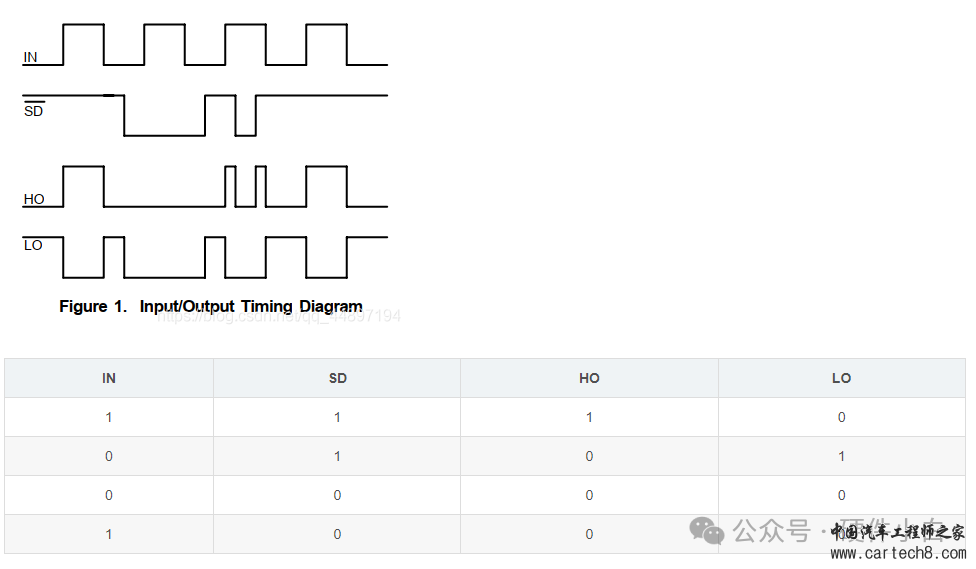Image resolution: width=976 pixels, height=569 pixels.
Task: Click the LO waveform label
Action: coord(33,245)
